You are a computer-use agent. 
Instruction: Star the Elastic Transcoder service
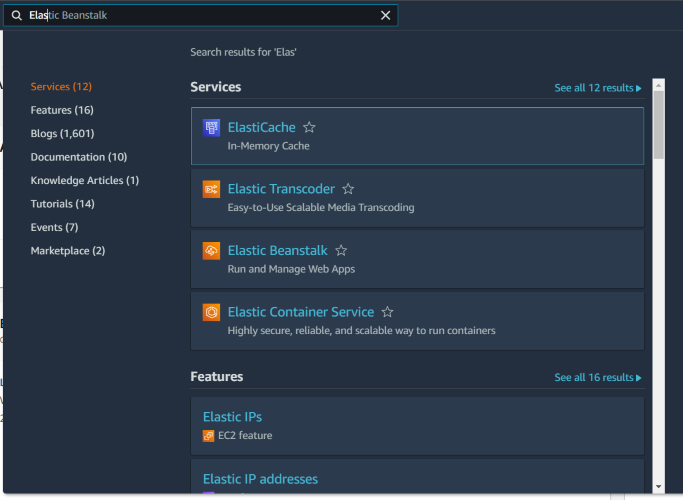coord(348,189)
